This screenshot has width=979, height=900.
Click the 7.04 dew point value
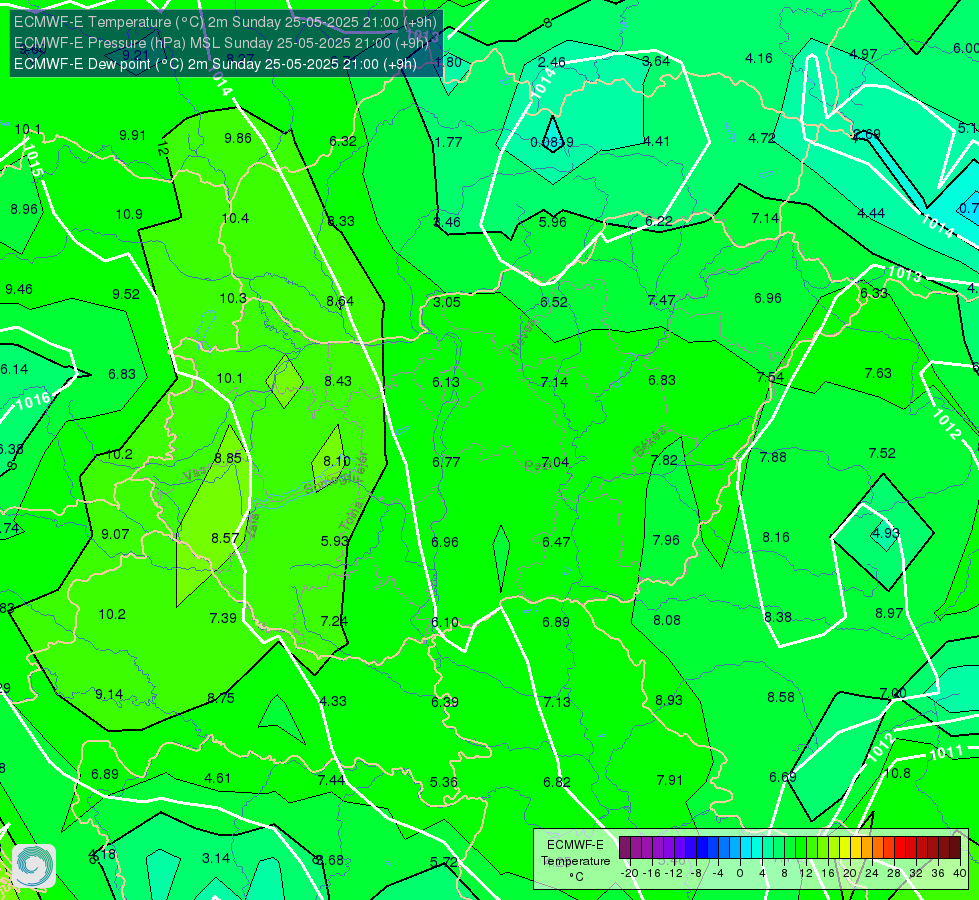click(555, 462)
